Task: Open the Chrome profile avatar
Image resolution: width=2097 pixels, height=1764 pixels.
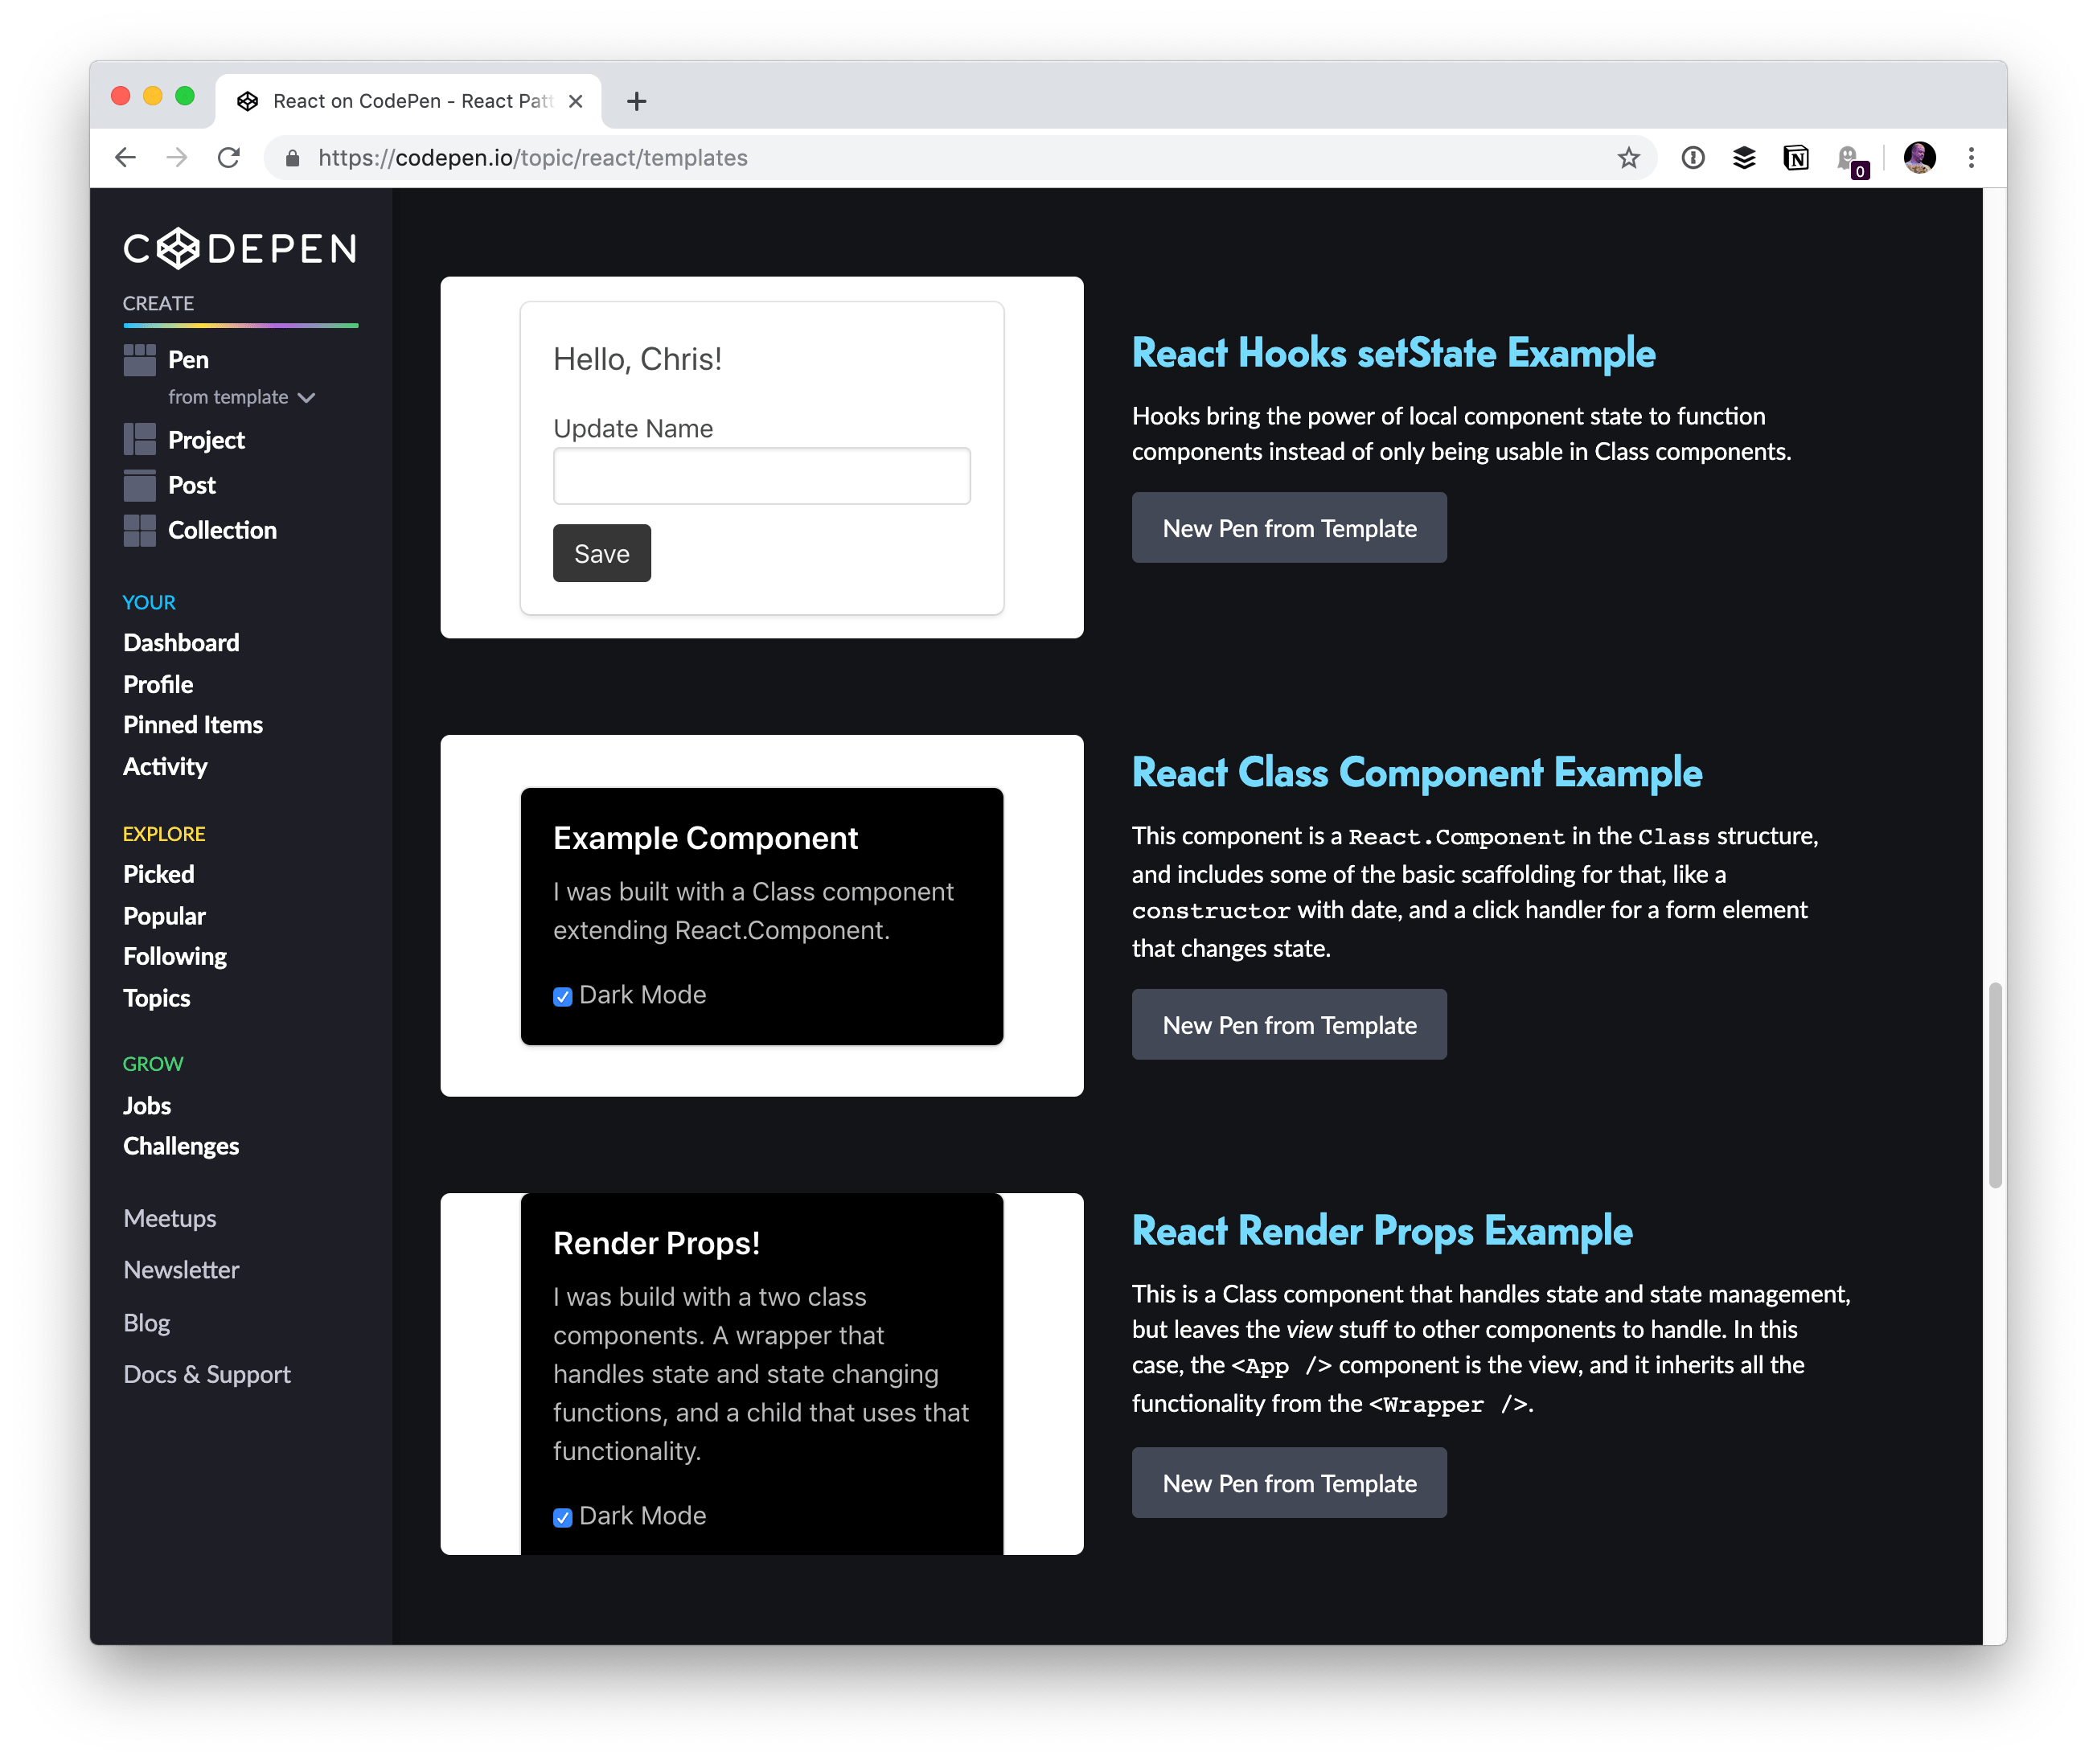Action: pyautogui.click(x=1918, y=157)
